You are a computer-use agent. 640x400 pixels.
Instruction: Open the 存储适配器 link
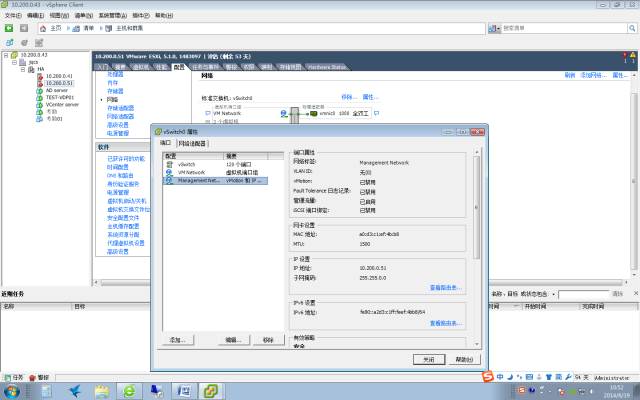(x=120, y=108)
